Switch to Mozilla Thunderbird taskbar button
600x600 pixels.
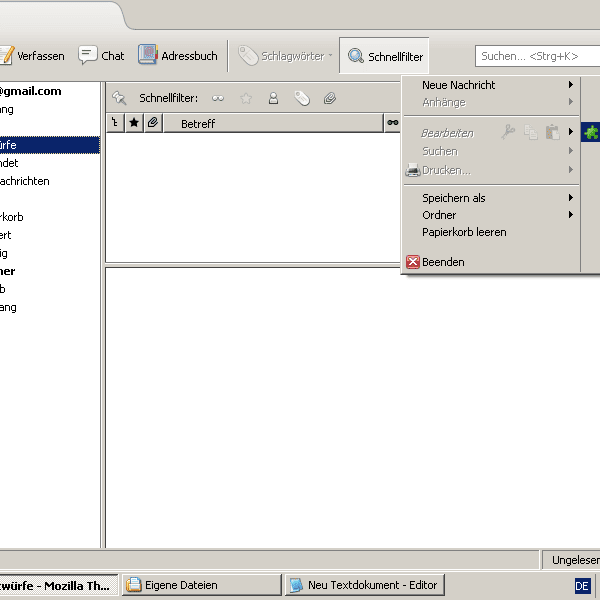point(59,585)
